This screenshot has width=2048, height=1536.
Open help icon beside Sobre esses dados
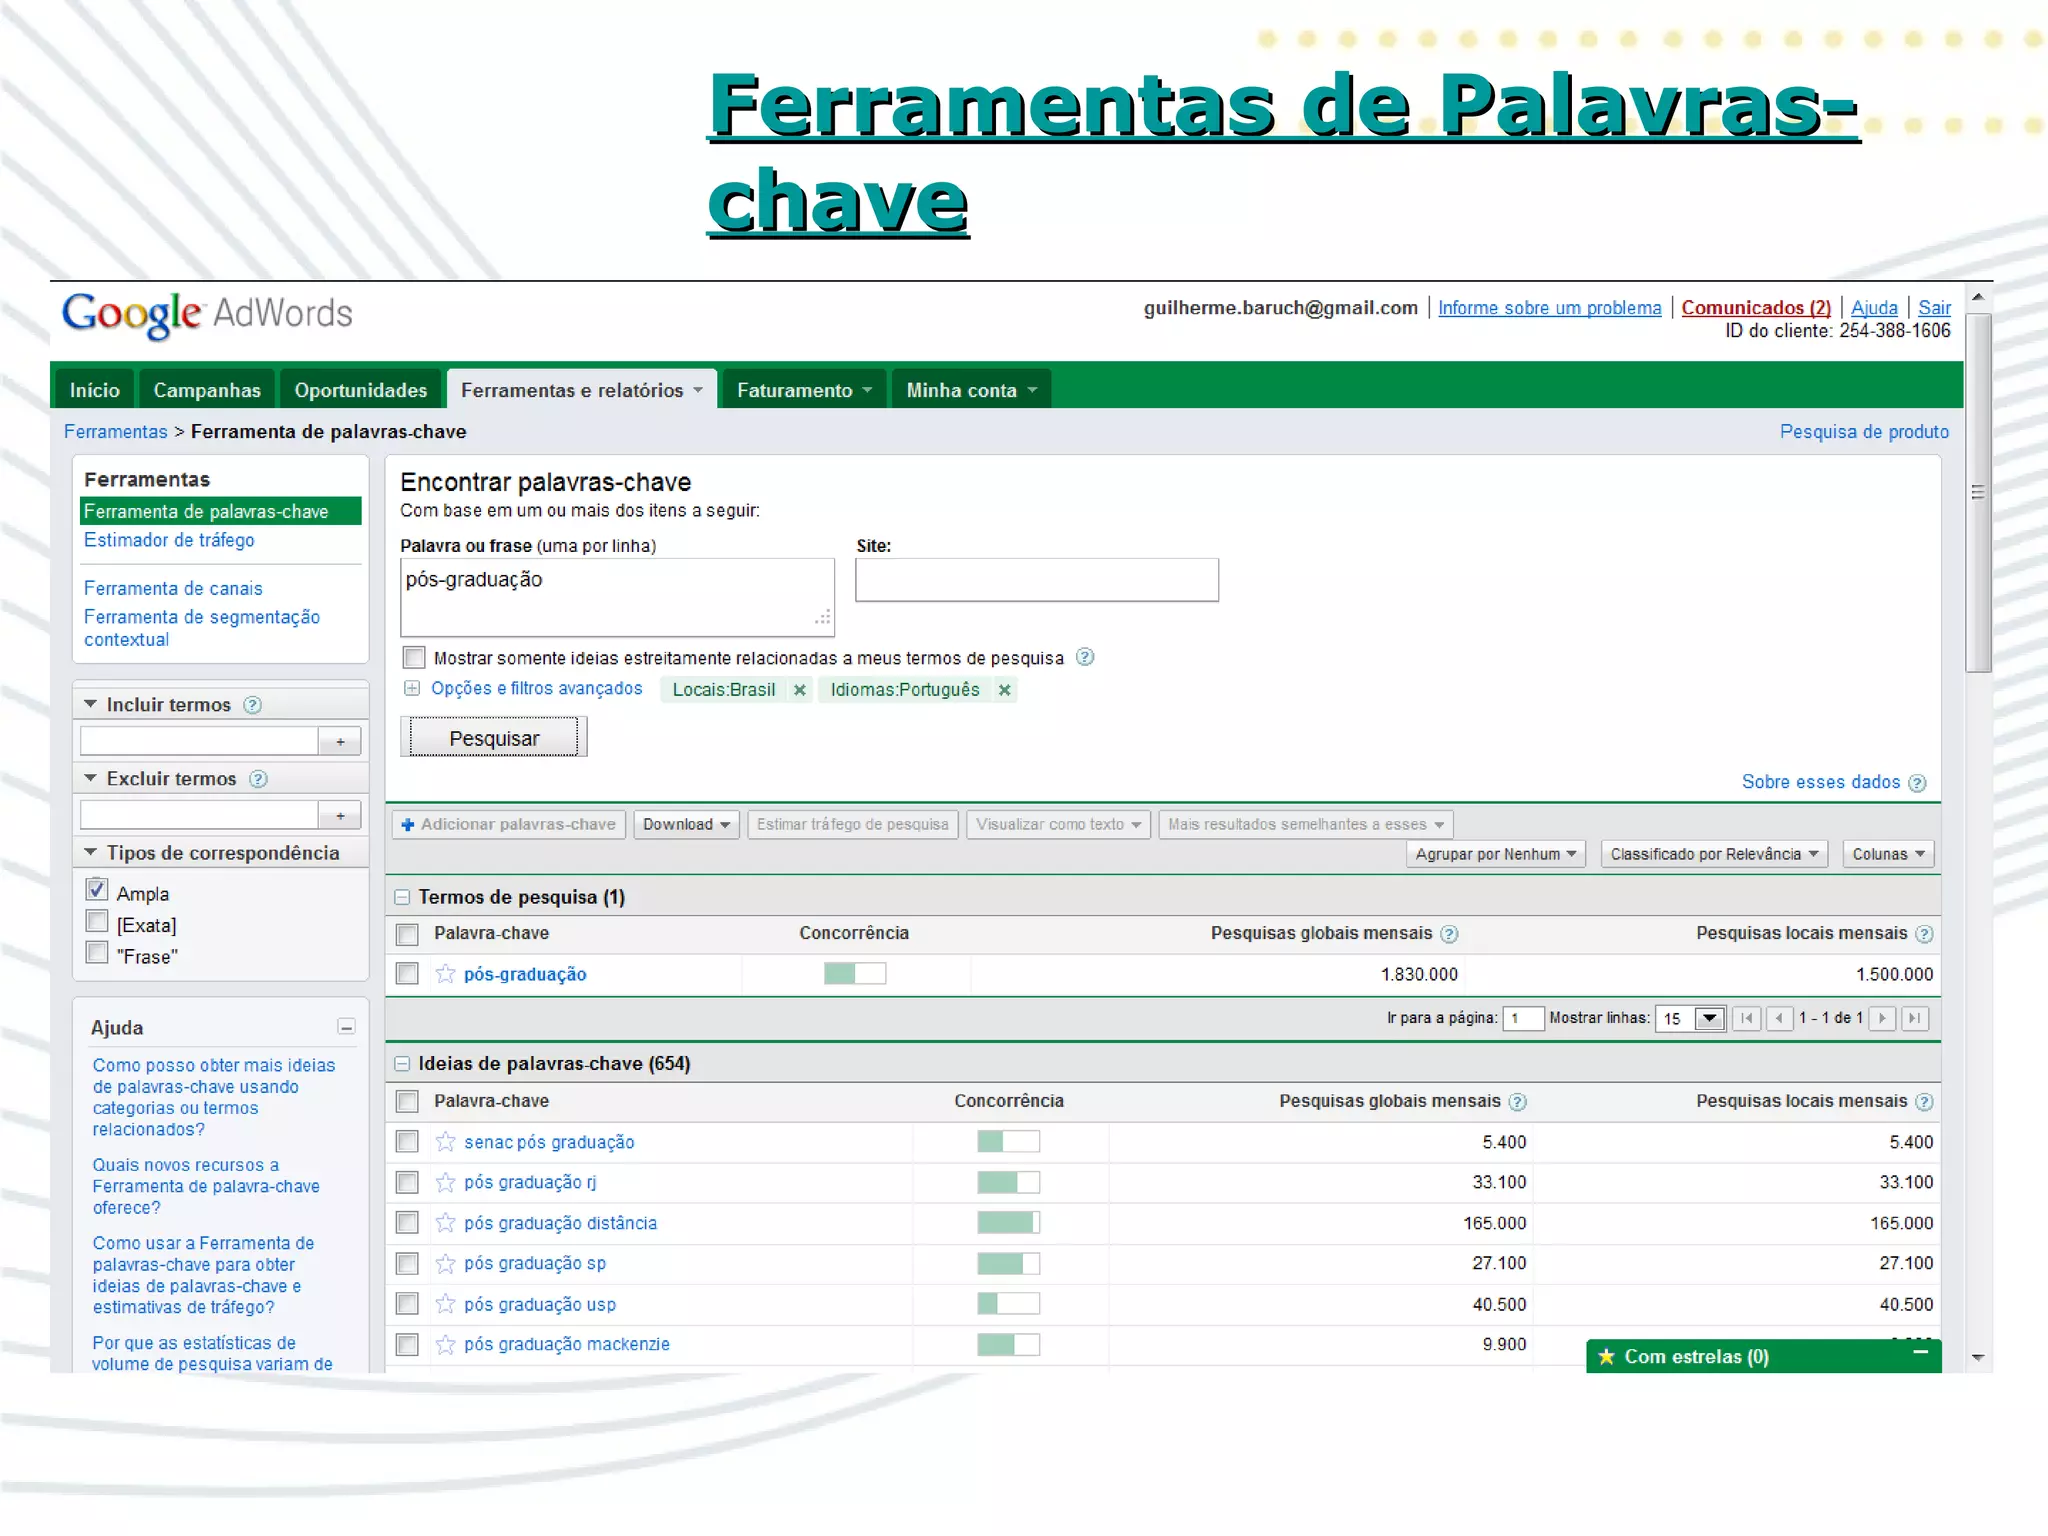coord(1917,783)
